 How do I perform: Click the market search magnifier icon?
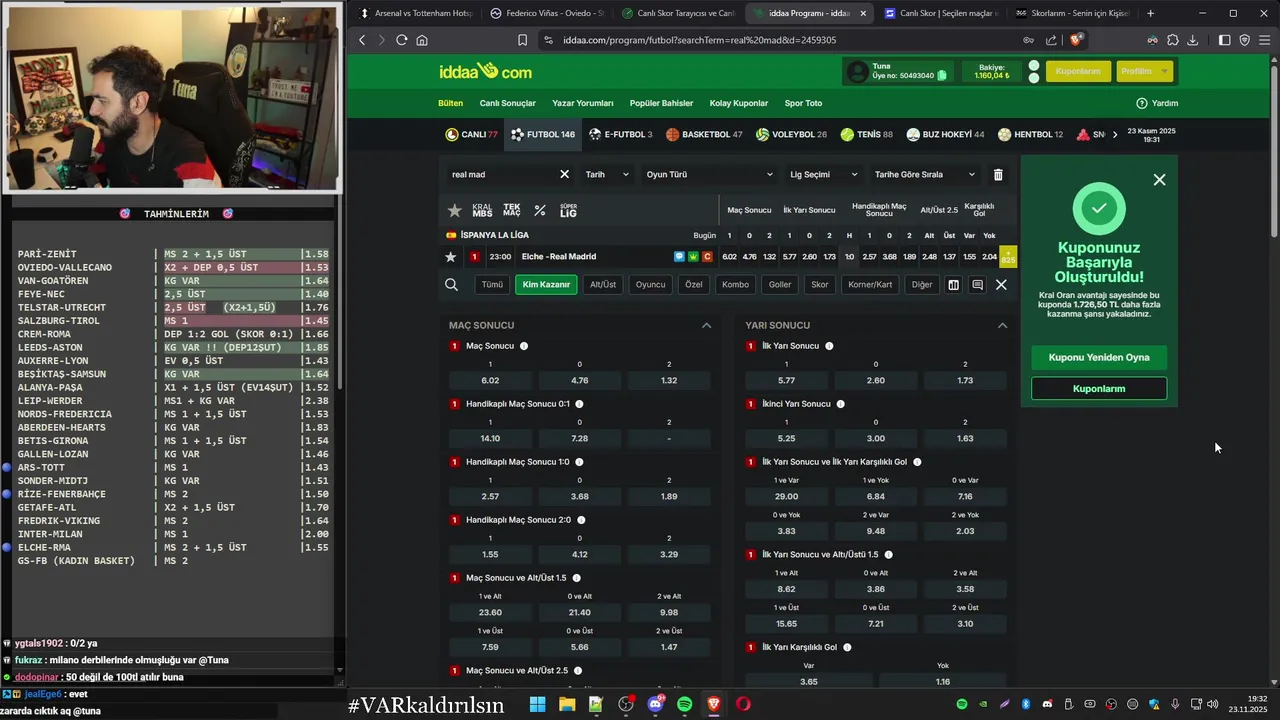[451, 285]
